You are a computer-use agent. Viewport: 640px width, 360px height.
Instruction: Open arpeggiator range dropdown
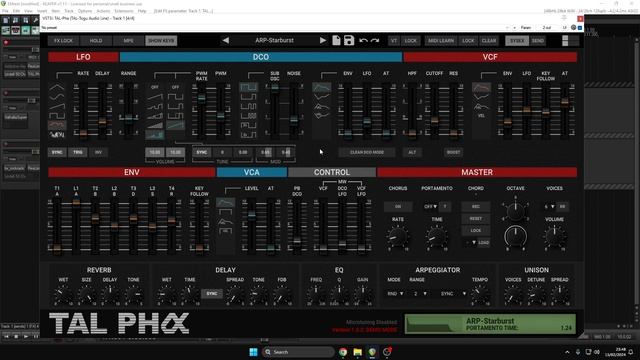tap(420, 293)
